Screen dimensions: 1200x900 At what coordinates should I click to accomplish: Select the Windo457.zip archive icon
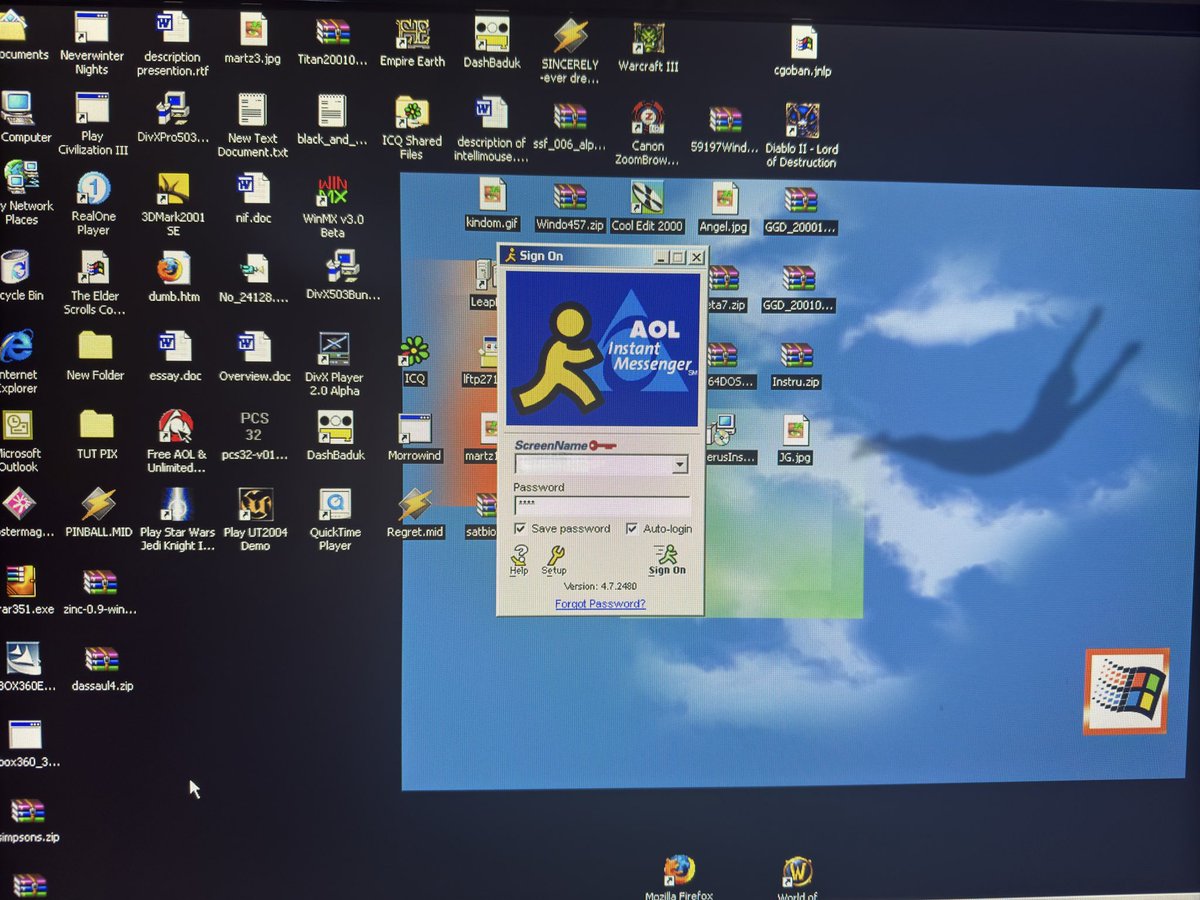click(x=569, y=197)
